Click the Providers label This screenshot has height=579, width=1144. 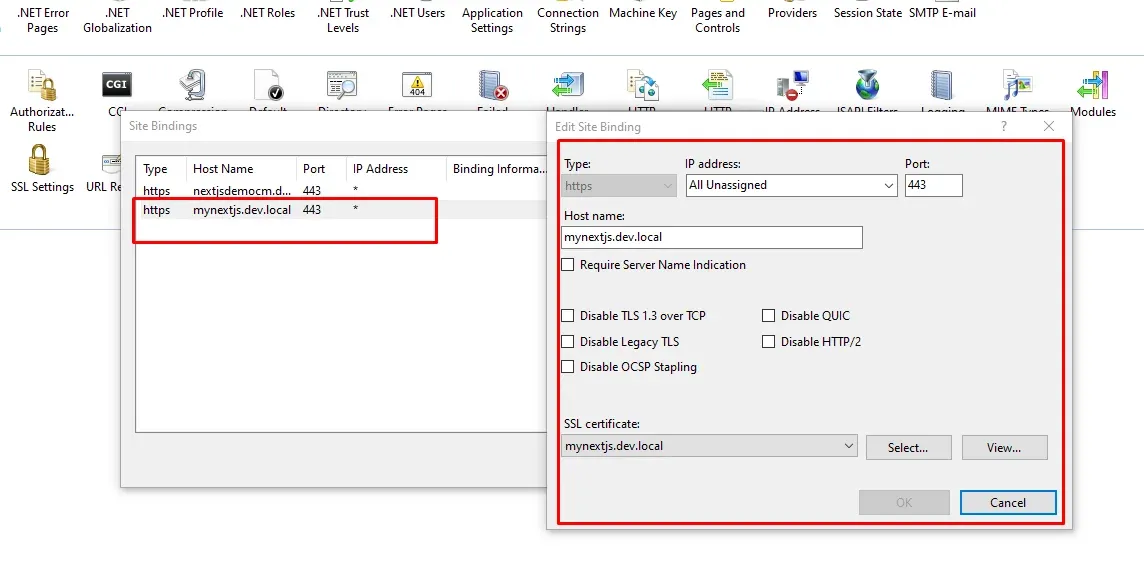(792, 13)
